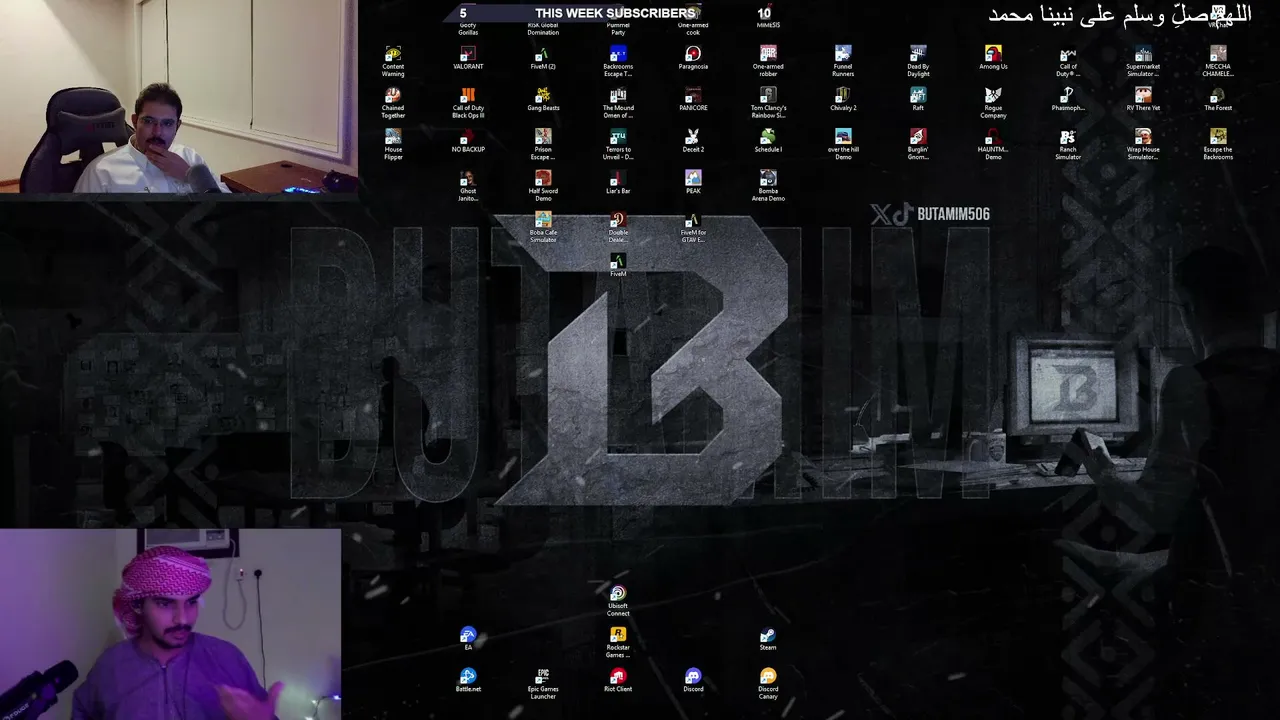The image size is (1280, 720).
Task: Select the FiveM (2) shortcut icon
Action: click(x=543, y=57)
